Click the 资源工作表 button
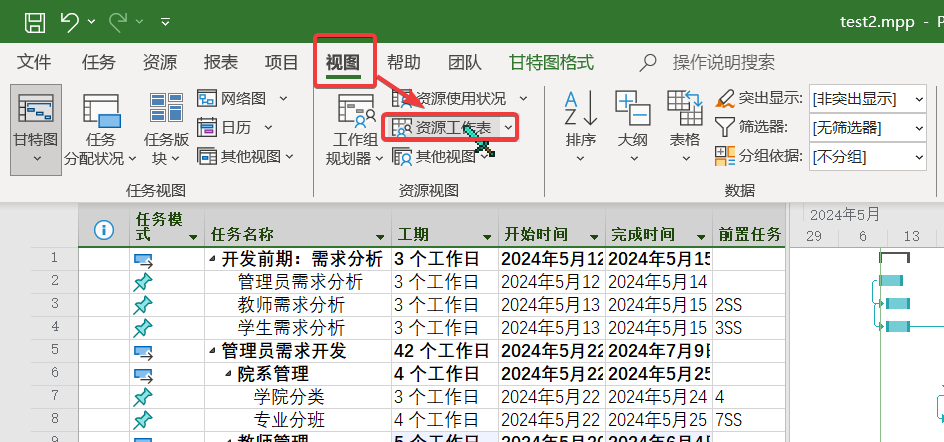The height and width of the screenshot is (442, 944). point(442,128)
